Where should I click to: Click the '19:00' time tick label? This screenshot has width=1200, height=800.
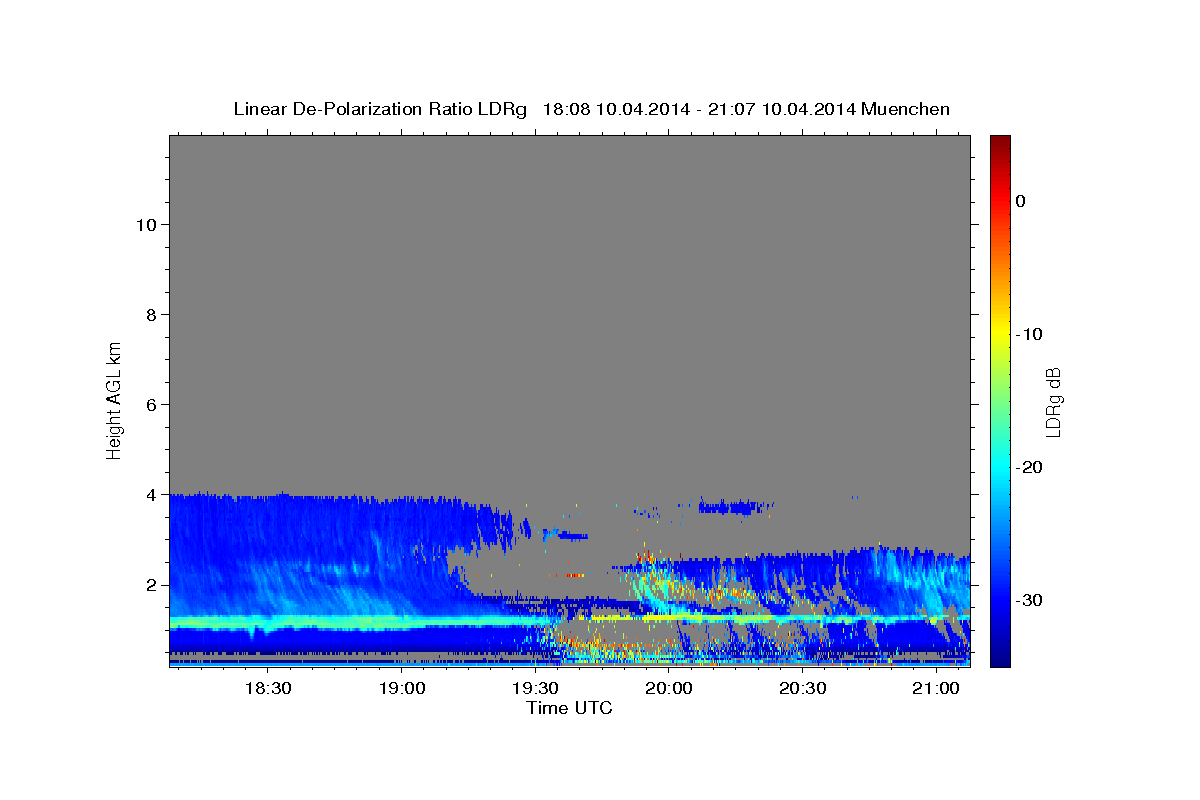(x=402, y=688)
